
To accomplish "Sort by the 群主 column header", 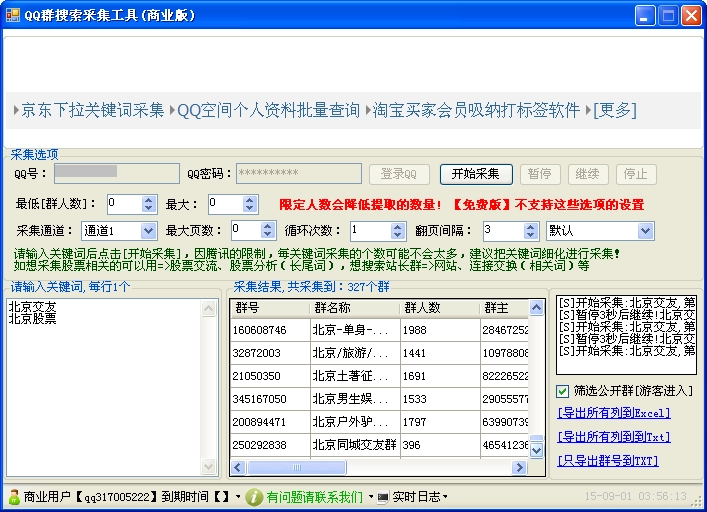I will (505, 308).
